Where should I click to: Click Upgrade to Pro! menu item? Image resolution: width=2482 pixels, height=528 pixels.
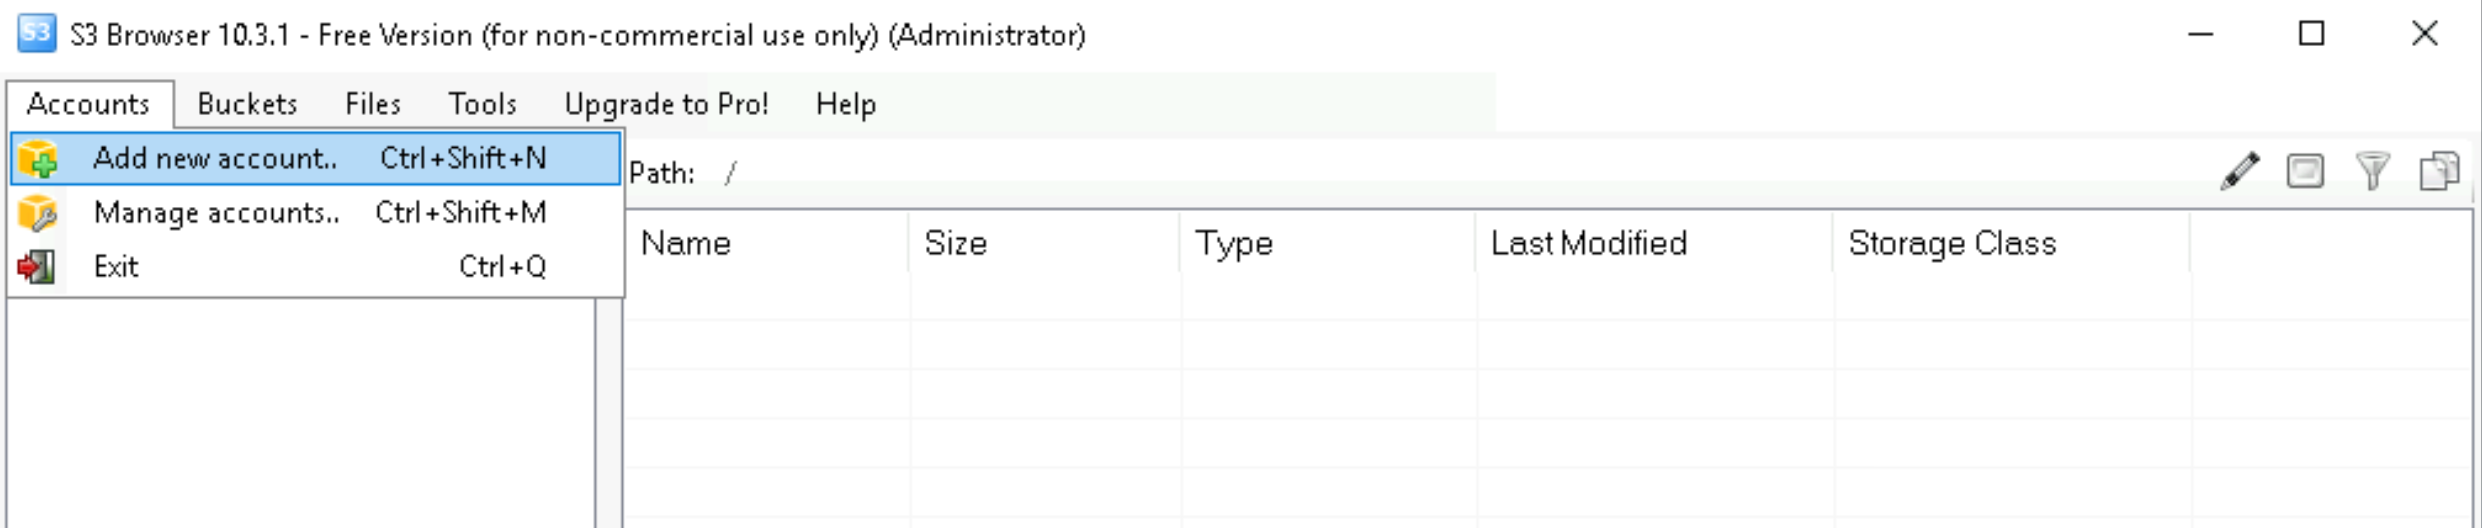pos(666,104)
